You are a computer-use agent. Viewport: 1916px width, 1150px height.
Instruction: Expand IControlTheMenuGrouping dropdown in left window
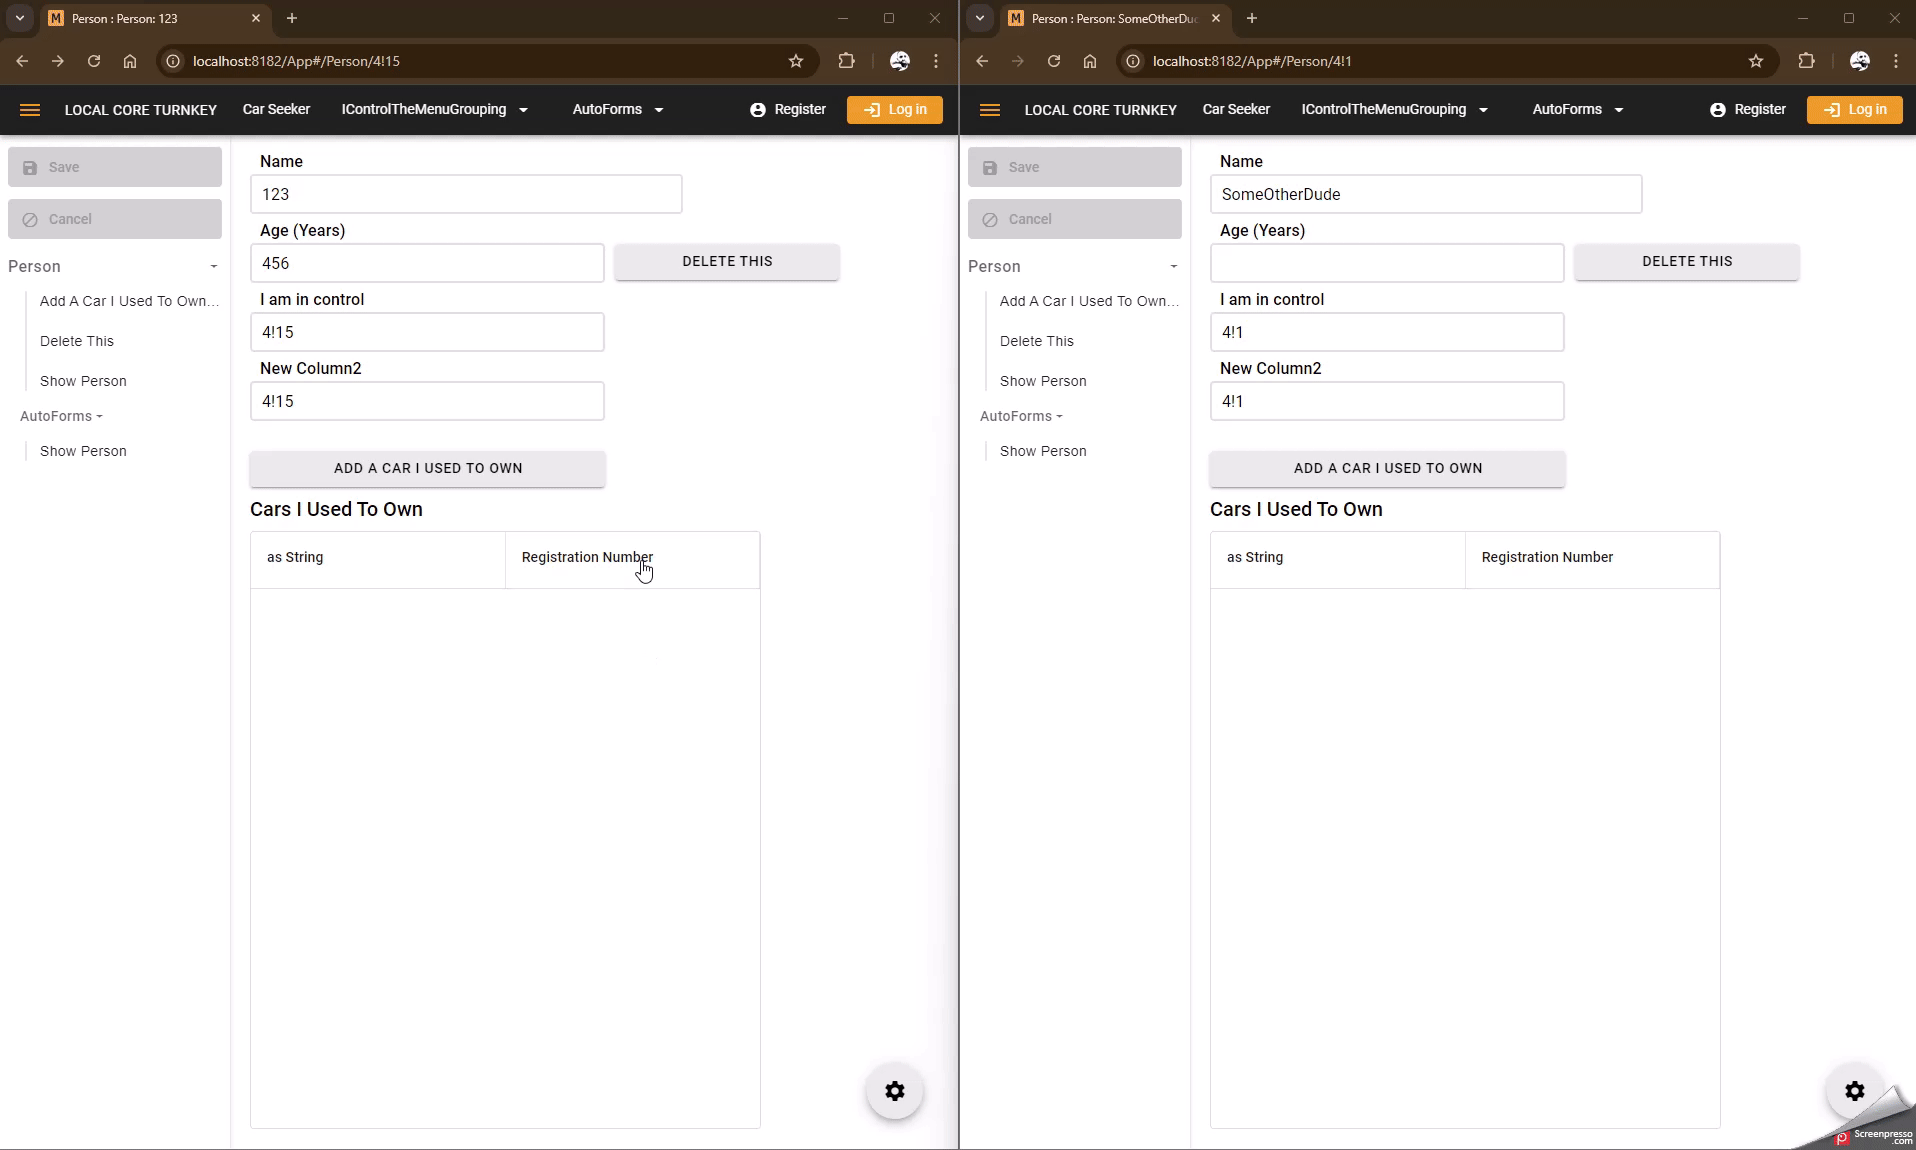(434, 110)
